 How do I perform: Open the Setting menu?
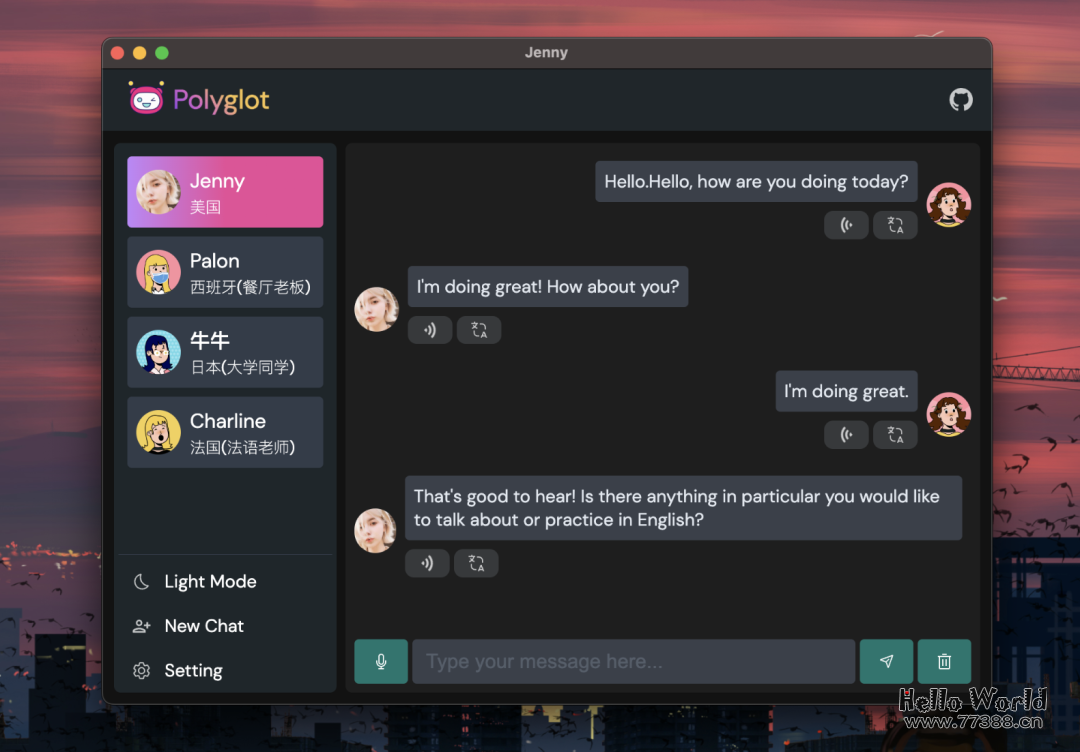pyautogui.click(x=193, y=671)
